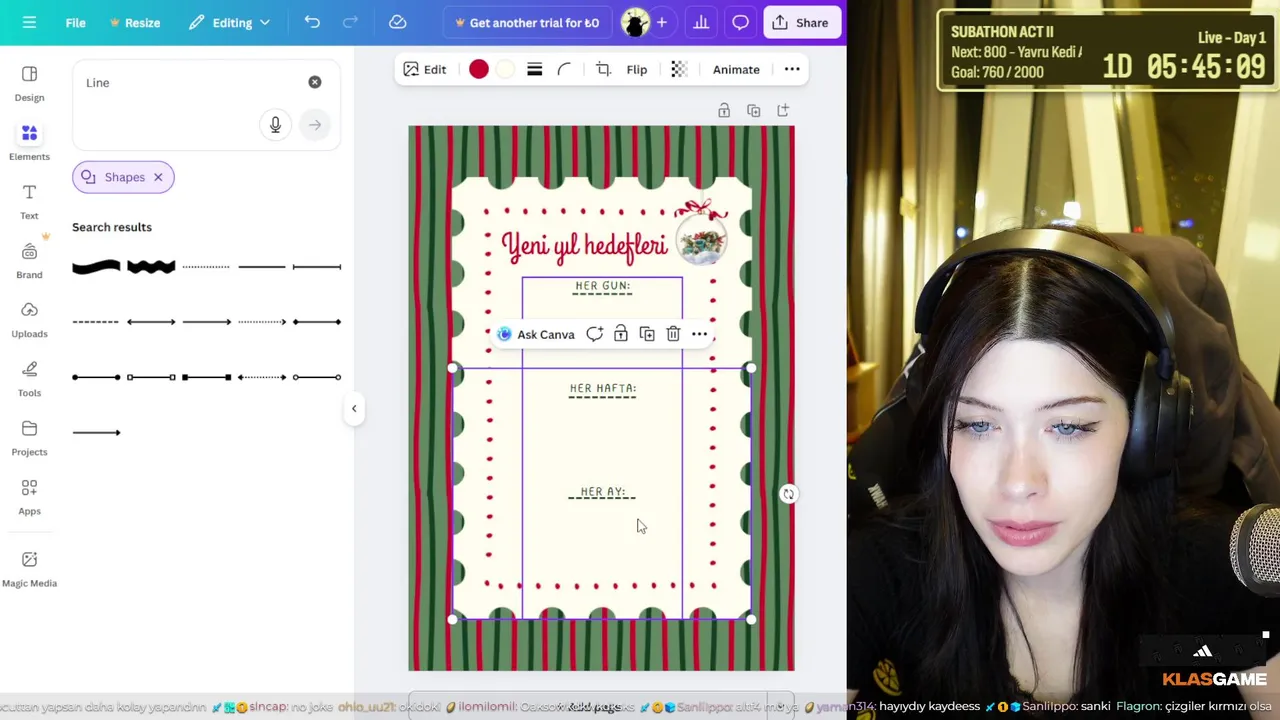Screen dimensions: 1280x720
Task: Open the hamburger main menu
Action: coord(29,22)
